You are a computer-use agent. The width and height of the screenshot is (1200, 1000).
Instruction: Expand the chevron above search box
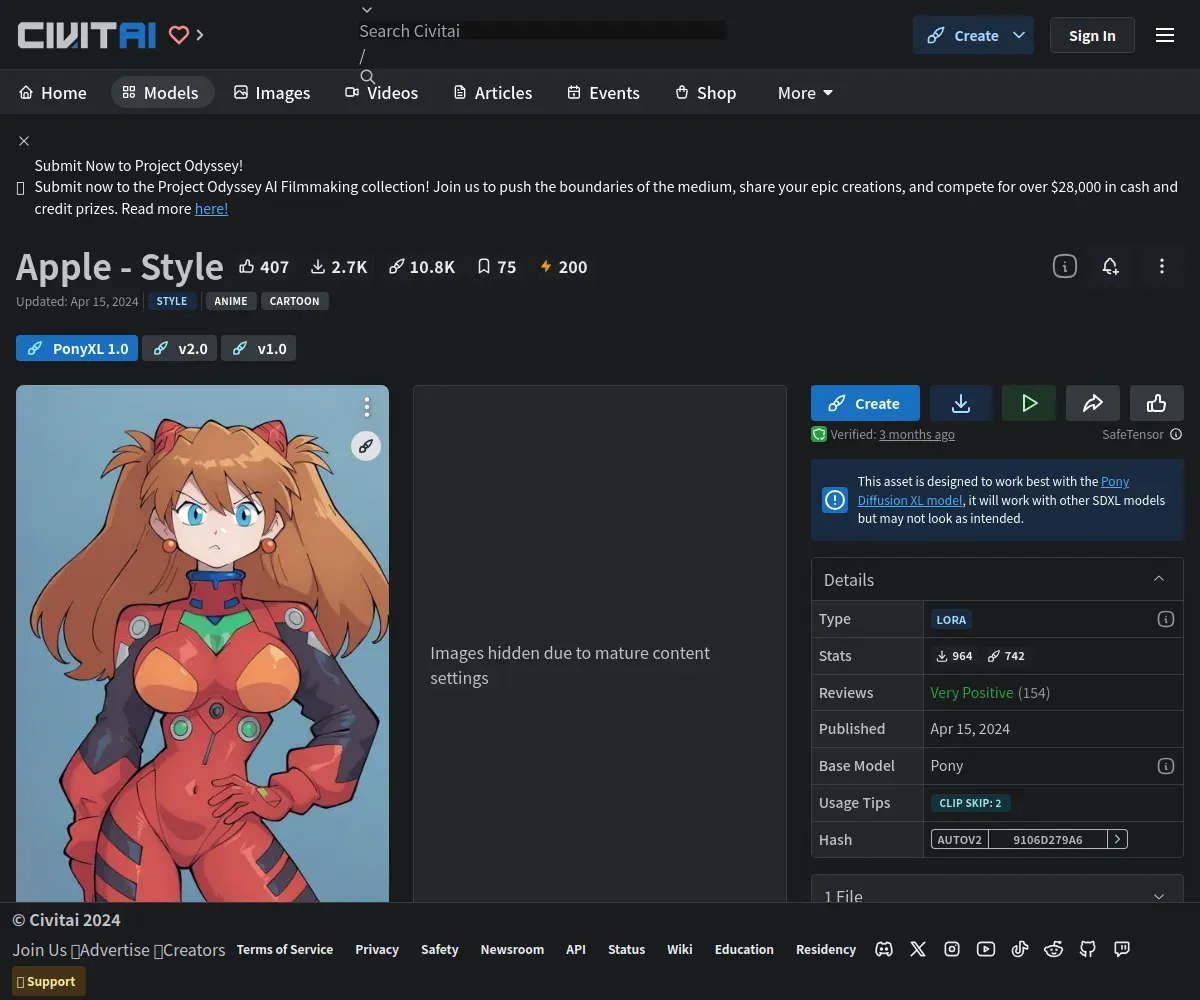pyautogui.click(x=367, y=10)
